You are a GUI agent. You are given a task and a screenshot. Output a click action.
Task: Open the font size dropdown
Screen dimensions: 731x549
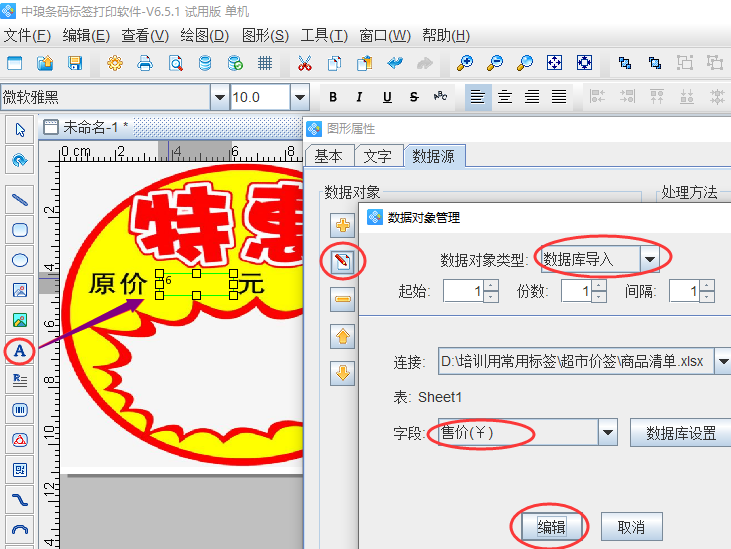pyautogui.click(x=299, y=98)
